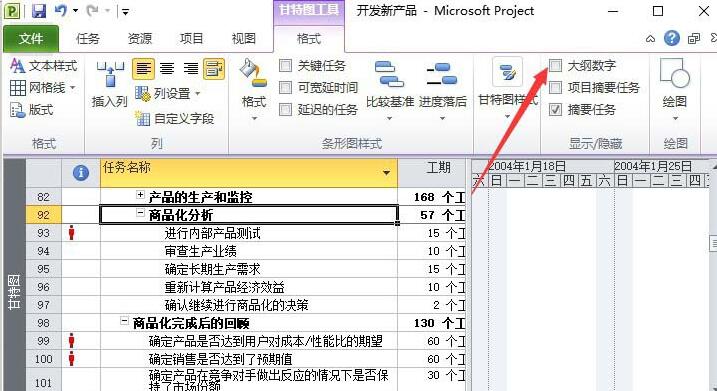Click the 自定义字段 button
717x391 pixels.
(175, 119)
